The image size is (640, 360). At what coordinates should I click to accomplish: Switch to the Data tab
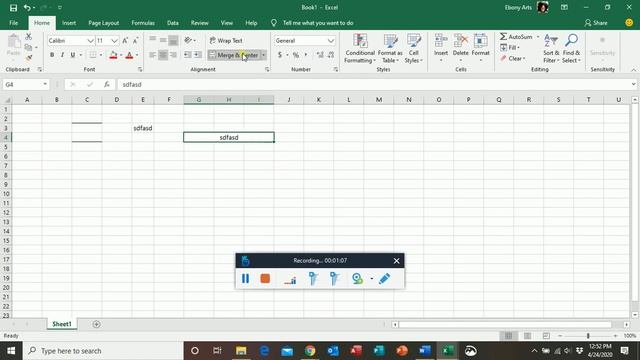point(173,23)
